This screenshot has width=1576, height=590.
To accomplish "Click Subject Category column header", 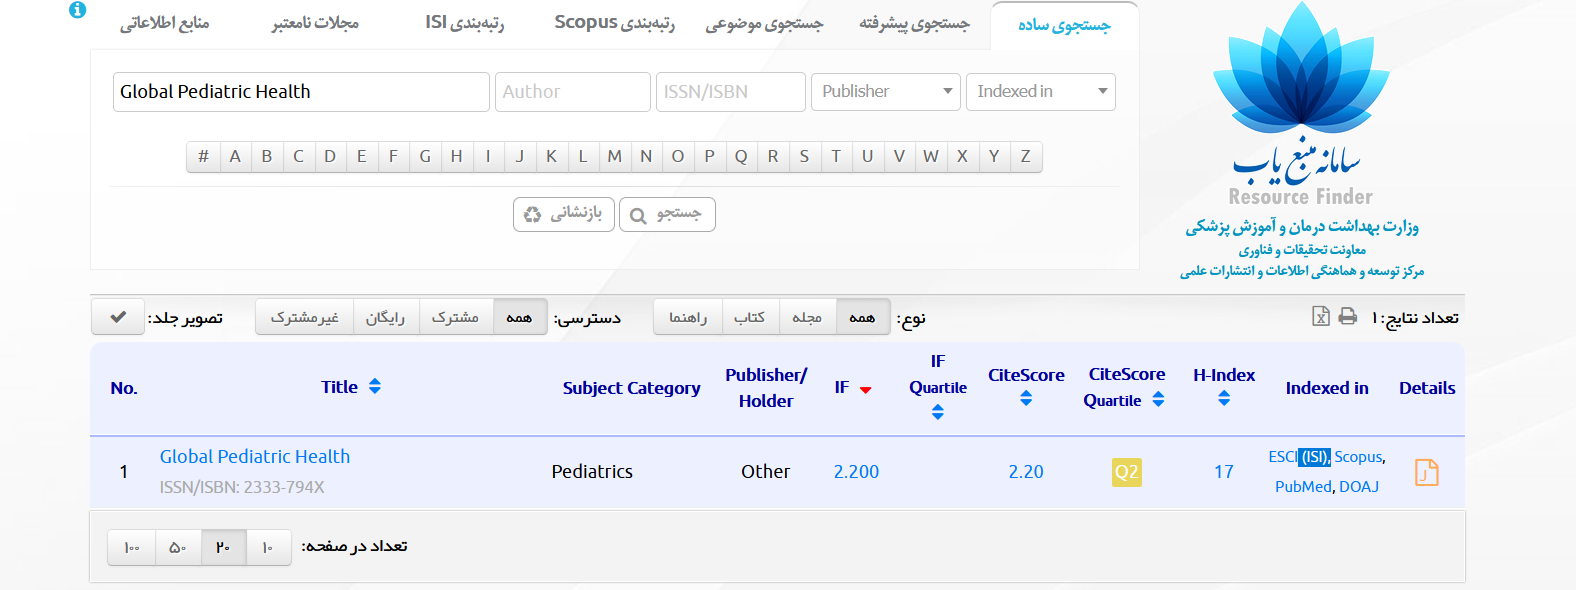I will 631,388.
